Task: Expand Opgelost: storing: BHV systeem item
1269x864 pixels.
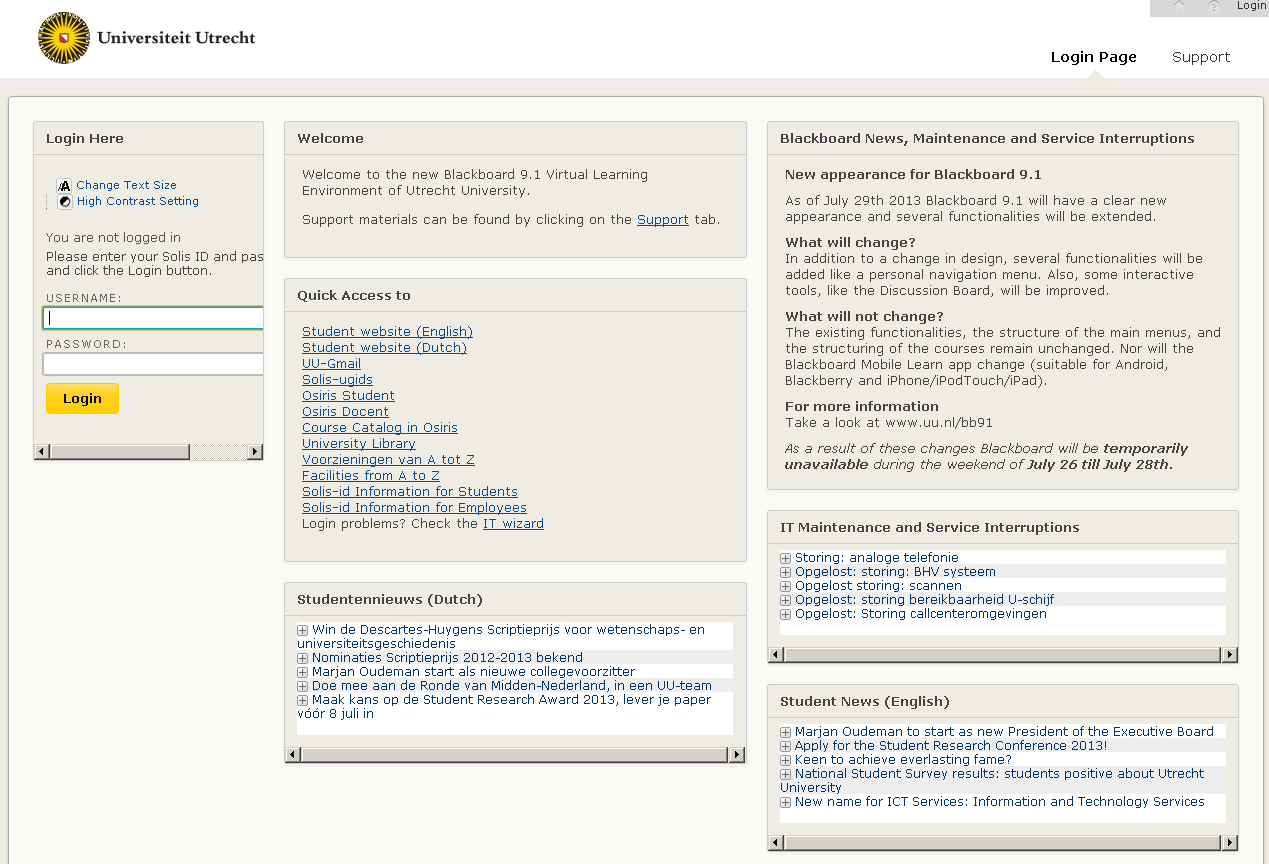Action: coord(785,572)
